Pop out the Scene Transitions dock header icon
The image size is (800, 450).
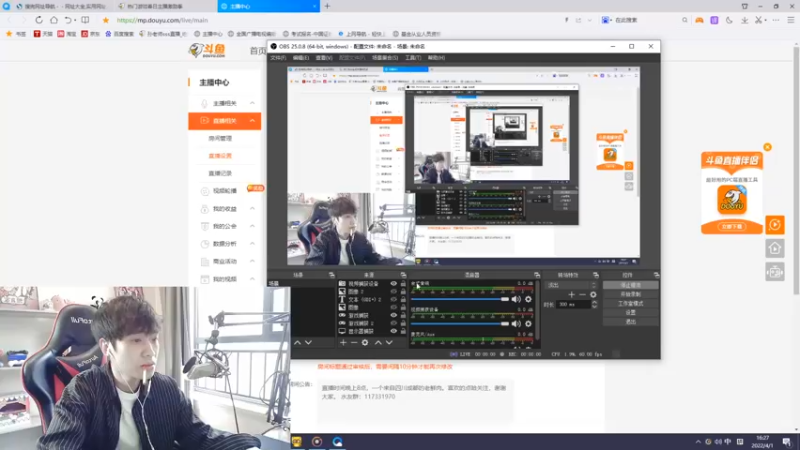595,275
